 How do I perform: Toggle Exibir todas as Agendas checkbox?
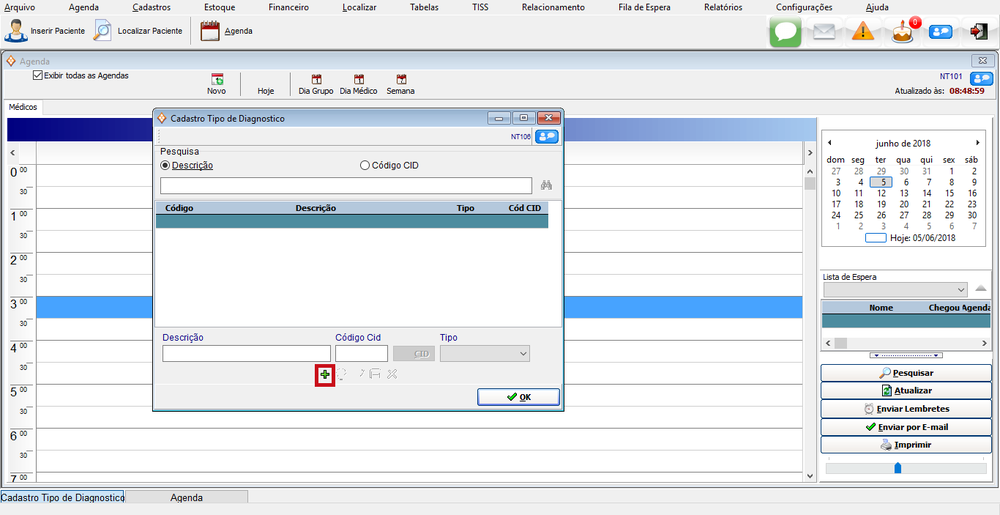pos(38,75)
